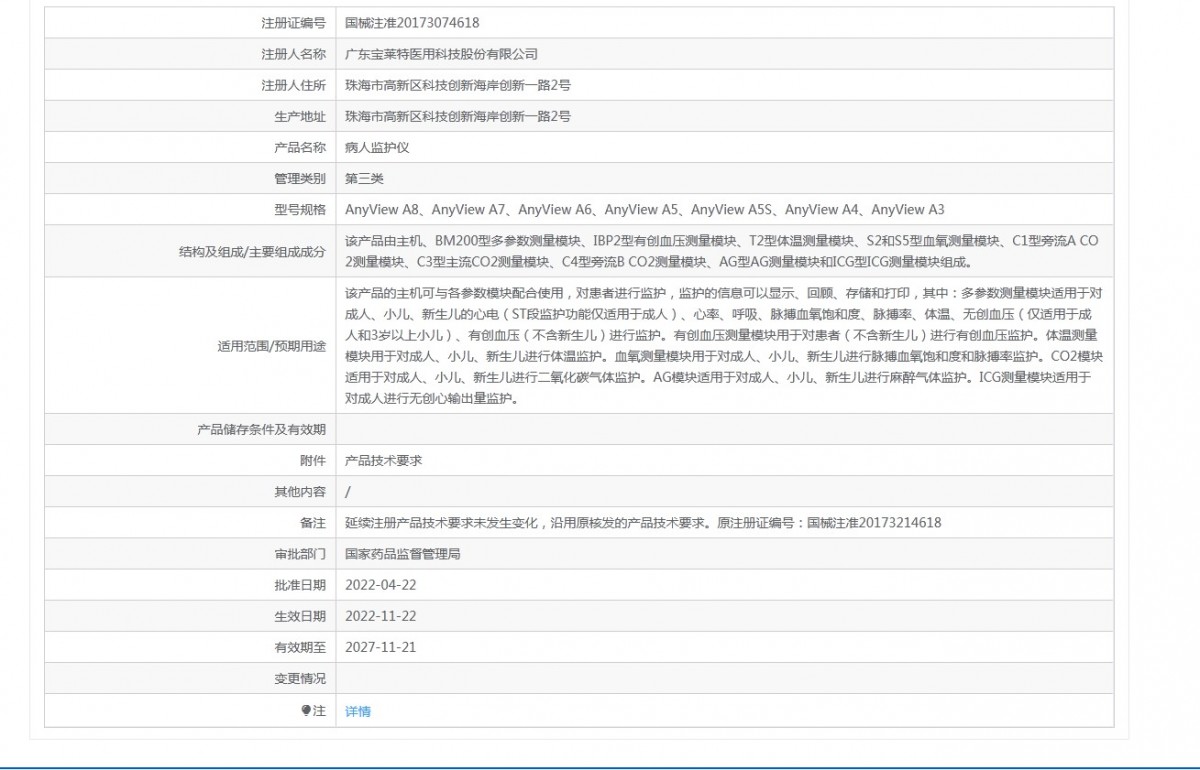
Task: Click the 结构及组成/主要组成成分 label
Action: point(252,252)
